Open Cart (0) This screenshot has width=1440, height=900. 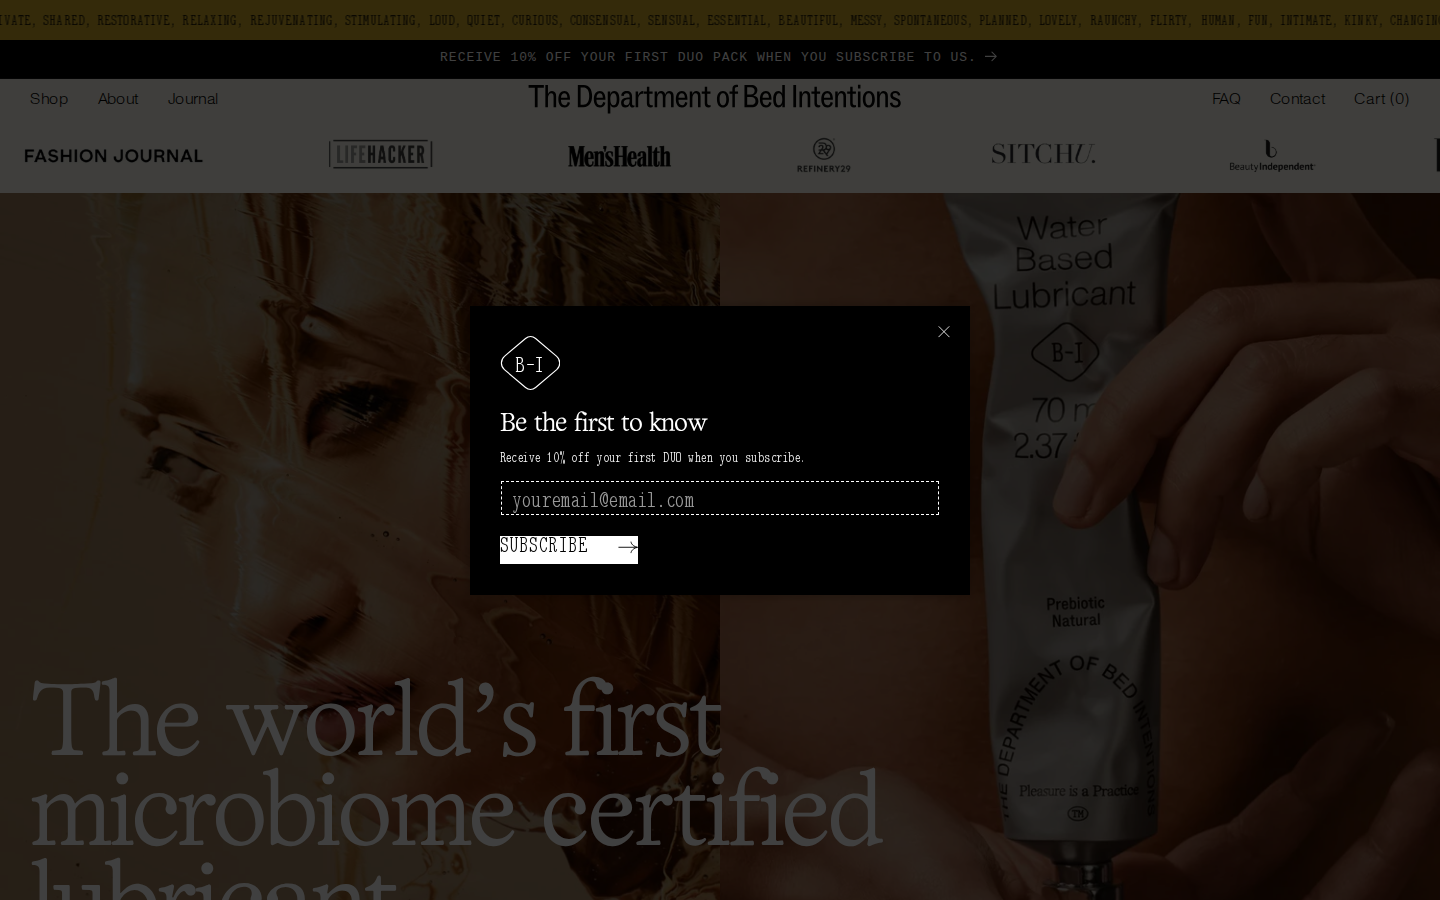click(x=1381, y=98)
